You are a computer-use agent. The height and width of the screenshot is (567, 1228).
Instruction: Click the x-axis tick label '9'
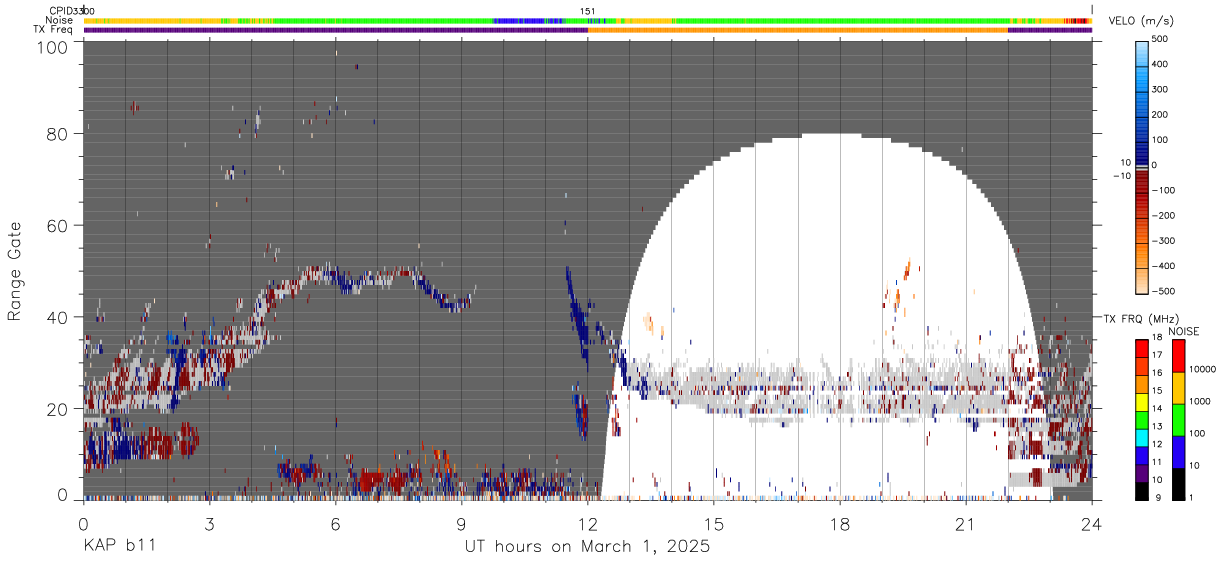[x=461, y=524]
